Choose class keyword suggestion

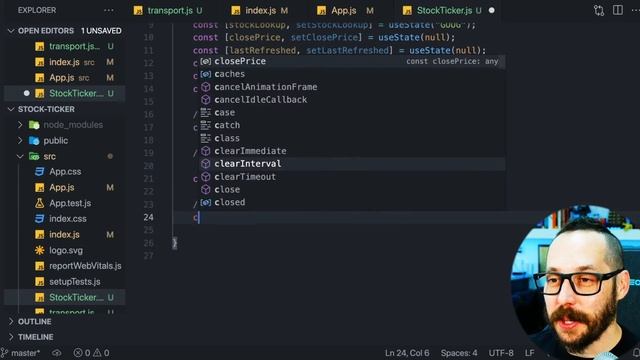[352, 138]
